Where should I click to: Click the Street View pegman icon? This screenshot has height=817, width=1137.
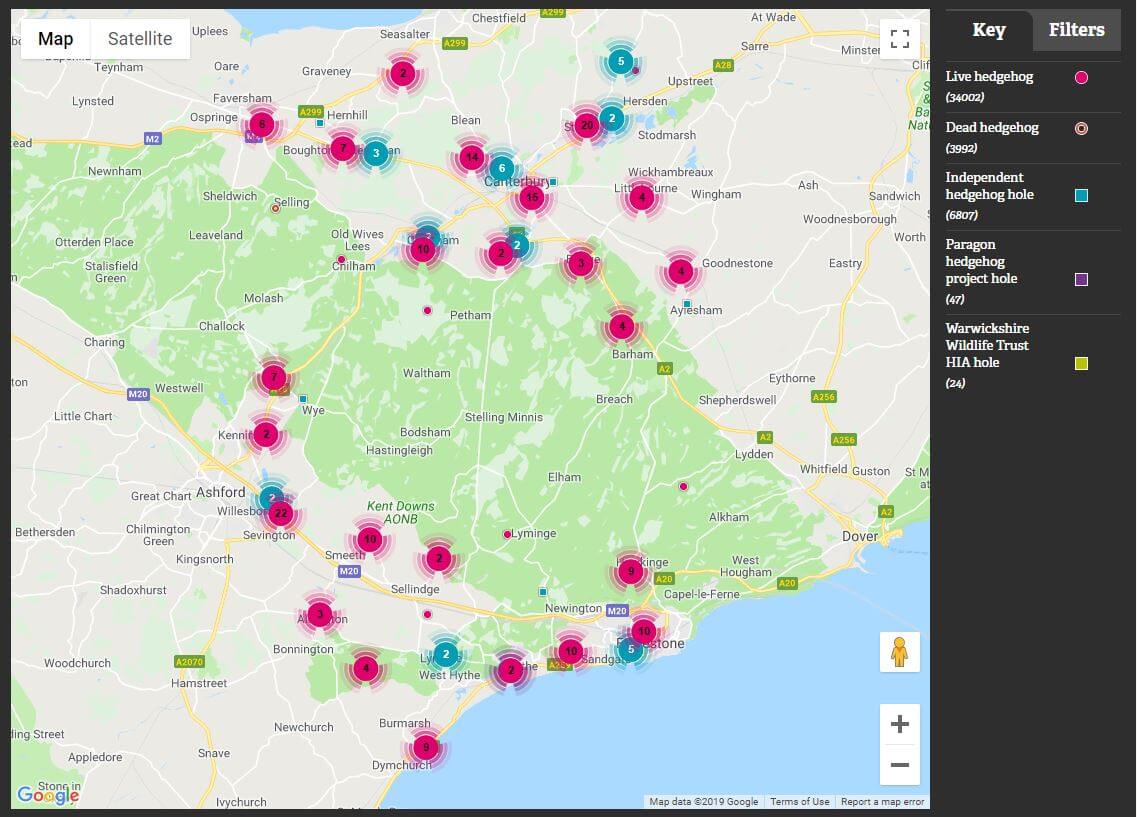899,652
